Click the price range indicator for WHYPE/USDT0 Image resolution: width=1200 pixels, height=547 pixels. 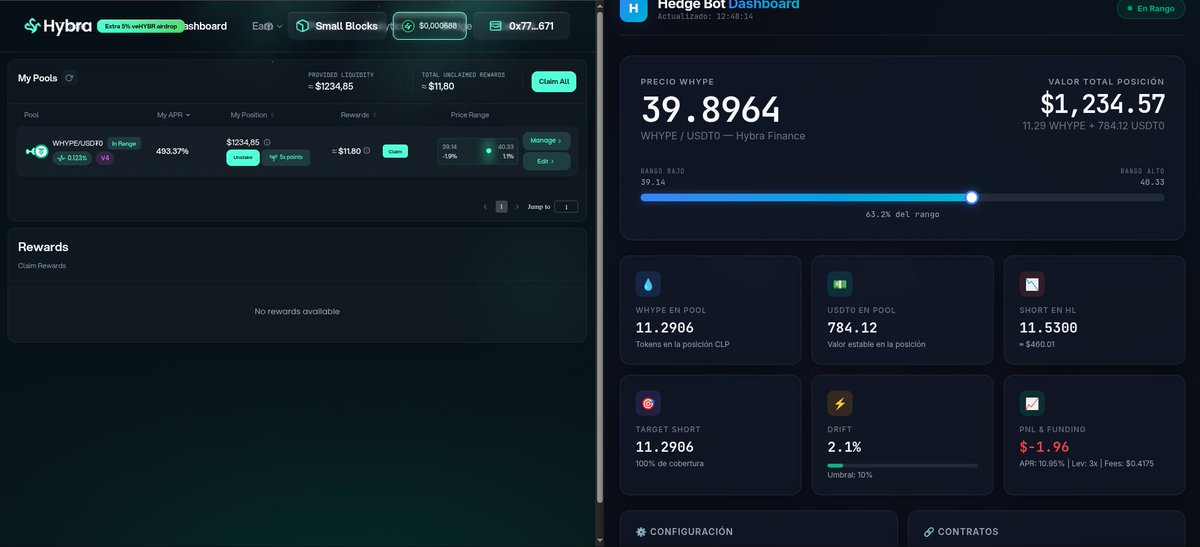point(478,151)
